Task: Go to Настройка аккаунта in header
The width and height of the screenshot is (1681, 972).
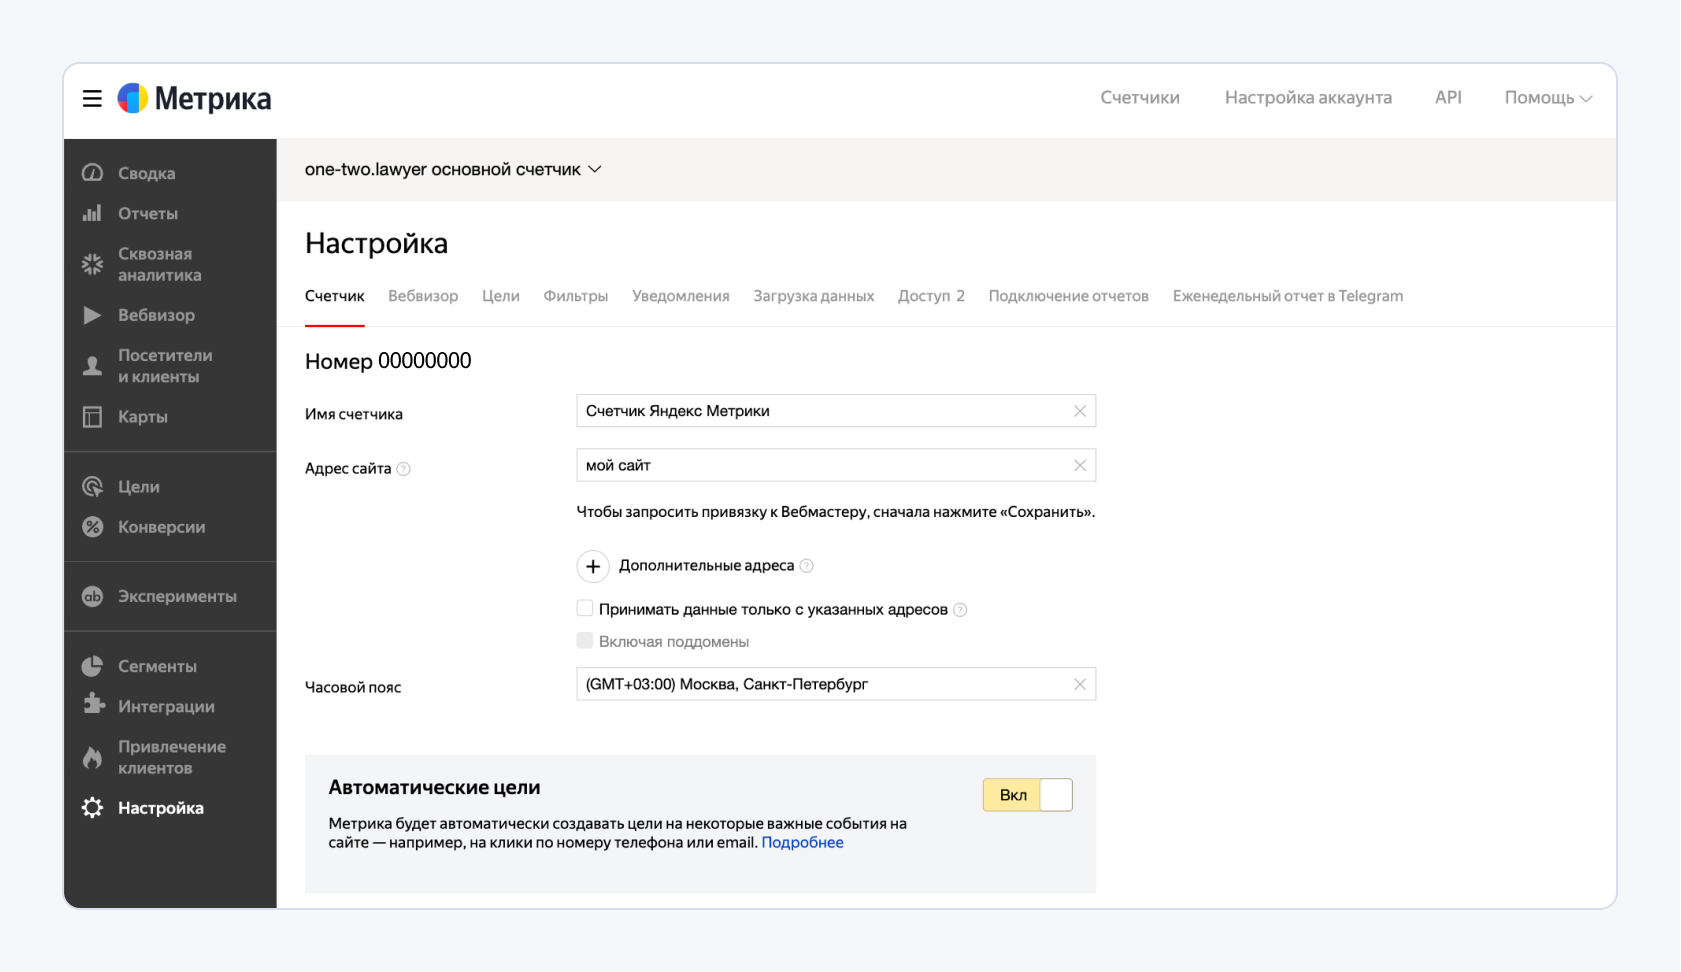Action: tap(1307, 98)
